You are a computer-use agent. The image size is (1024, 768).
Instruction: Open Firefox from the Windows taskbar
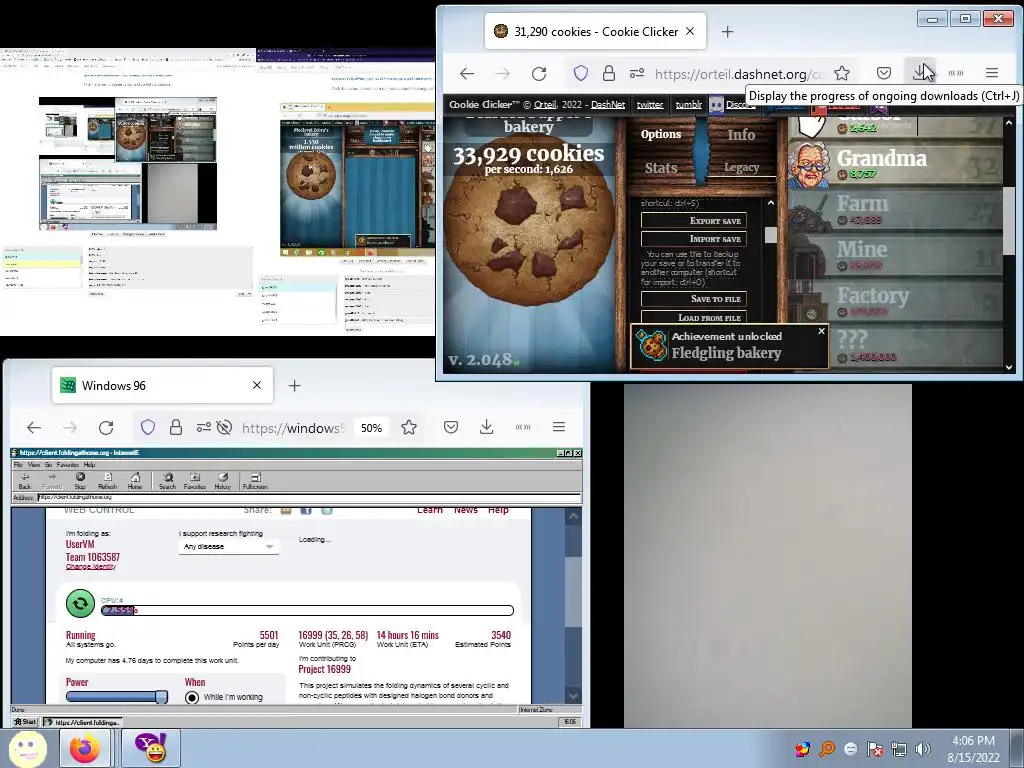[86, 748]
